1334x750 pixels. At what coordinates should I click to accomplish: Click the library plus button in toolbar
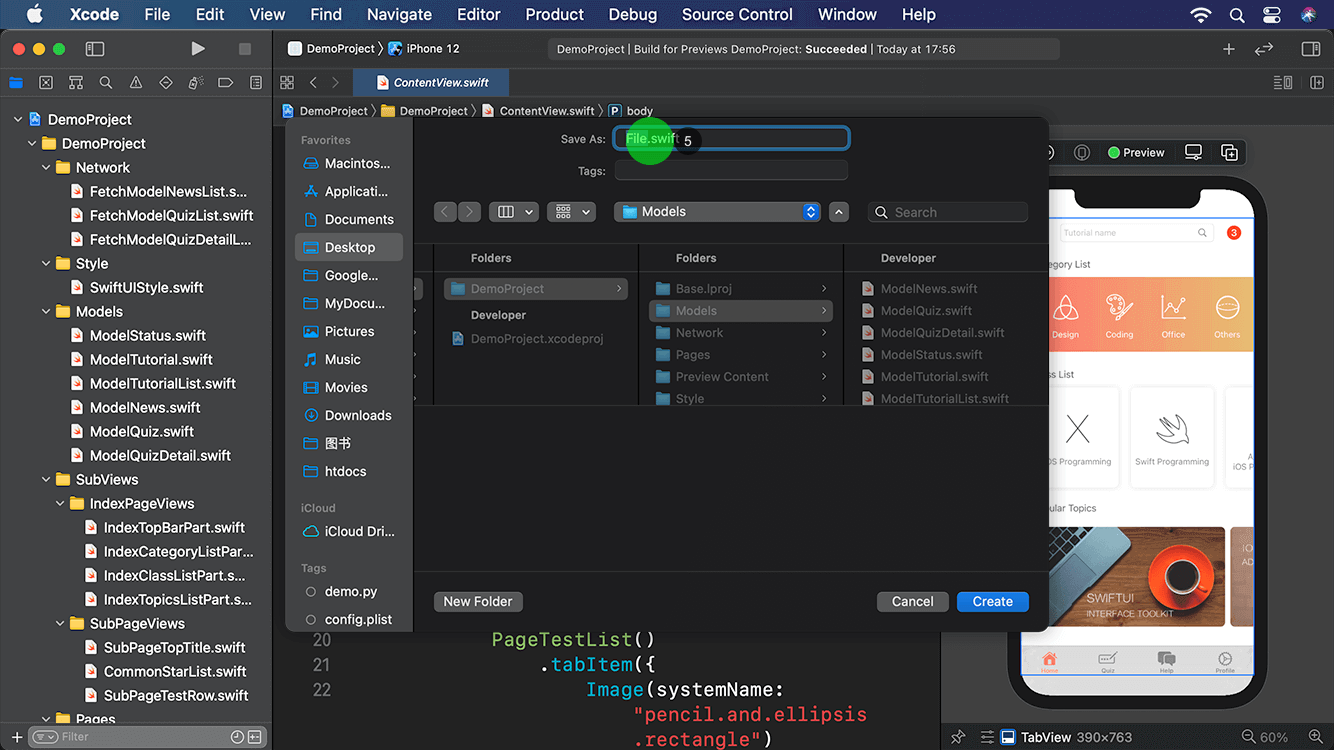coord(1229,49)
